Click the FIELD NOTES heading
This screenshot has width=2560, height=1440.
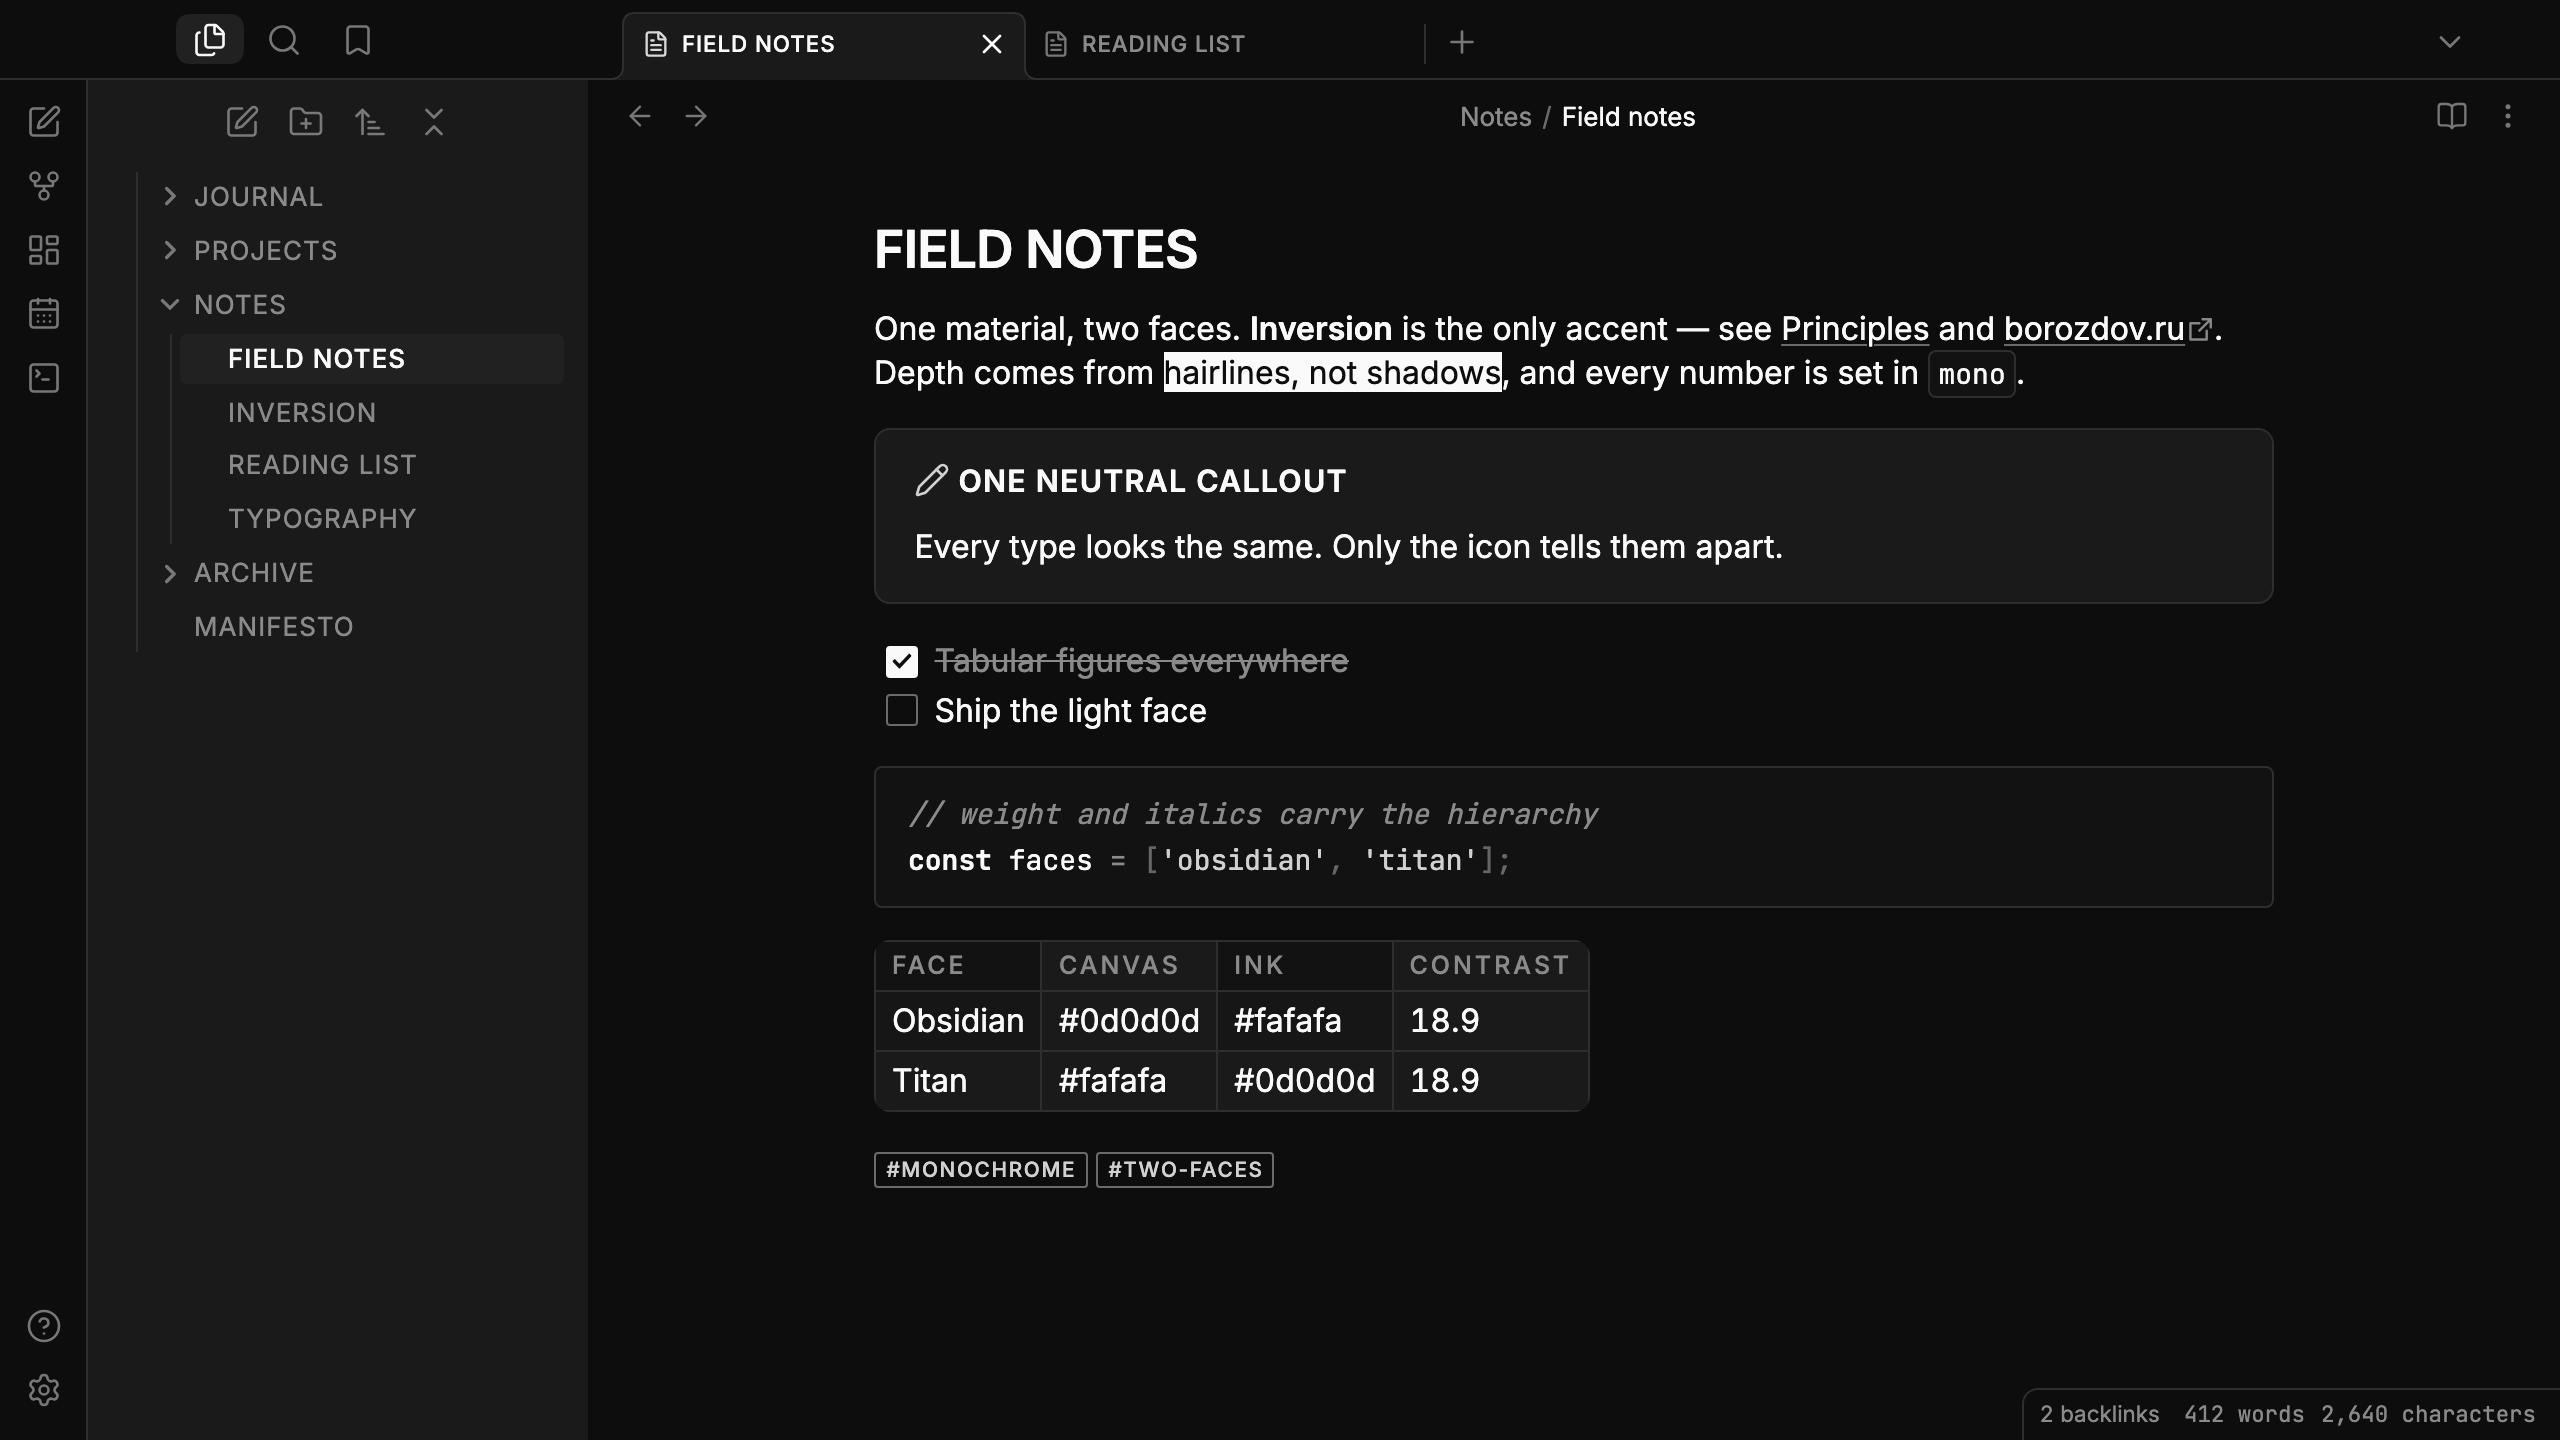(1036, 250)
